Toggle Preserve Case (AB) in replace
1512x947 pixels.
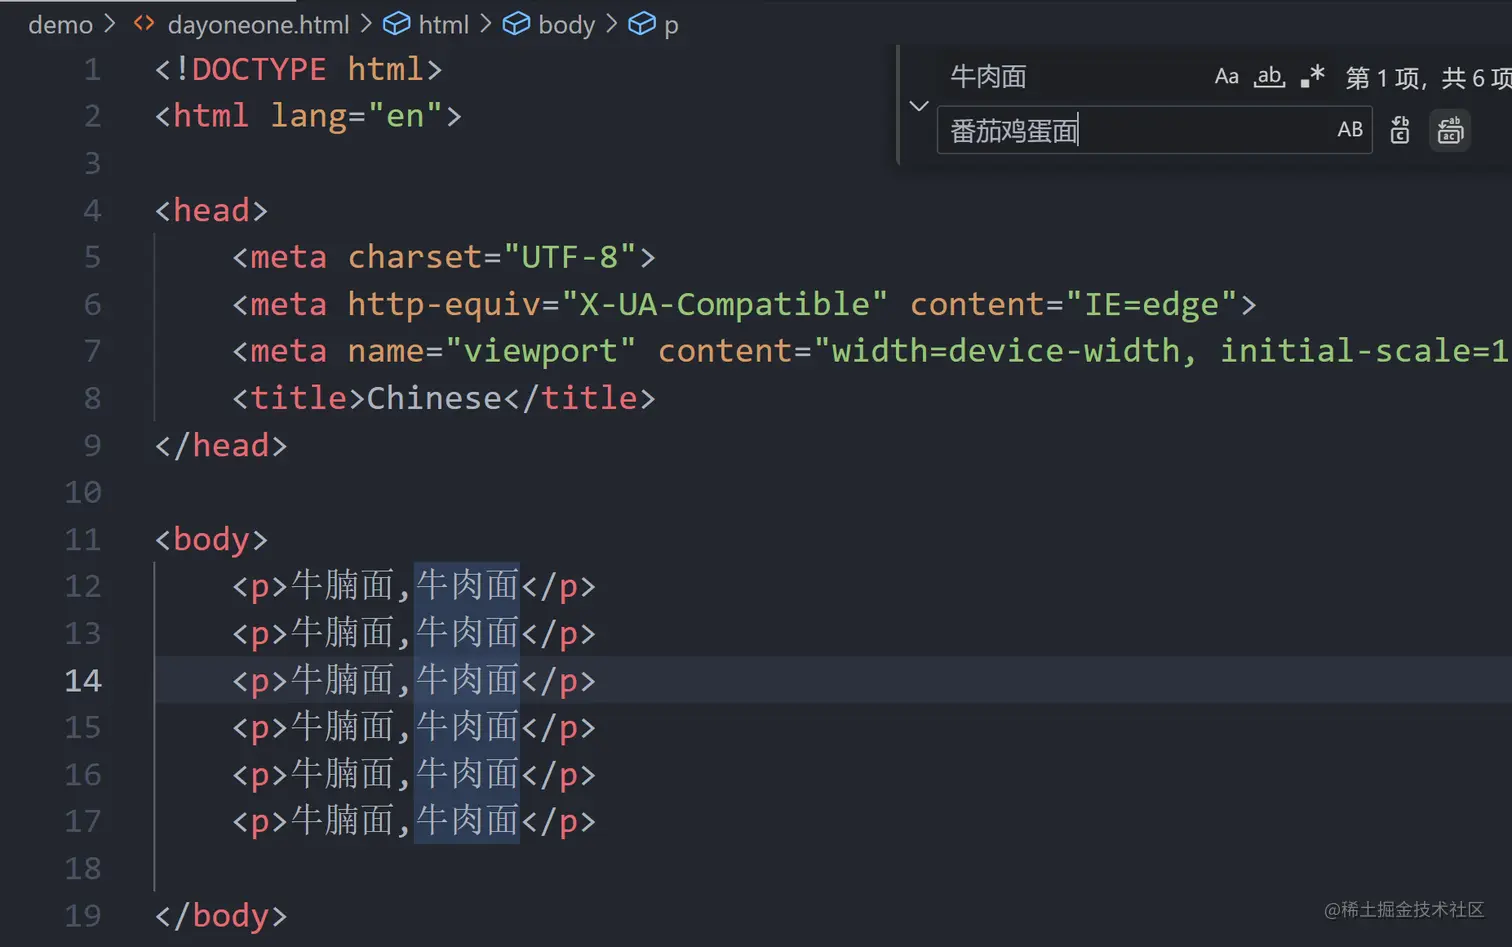[x=1349, y=130]
